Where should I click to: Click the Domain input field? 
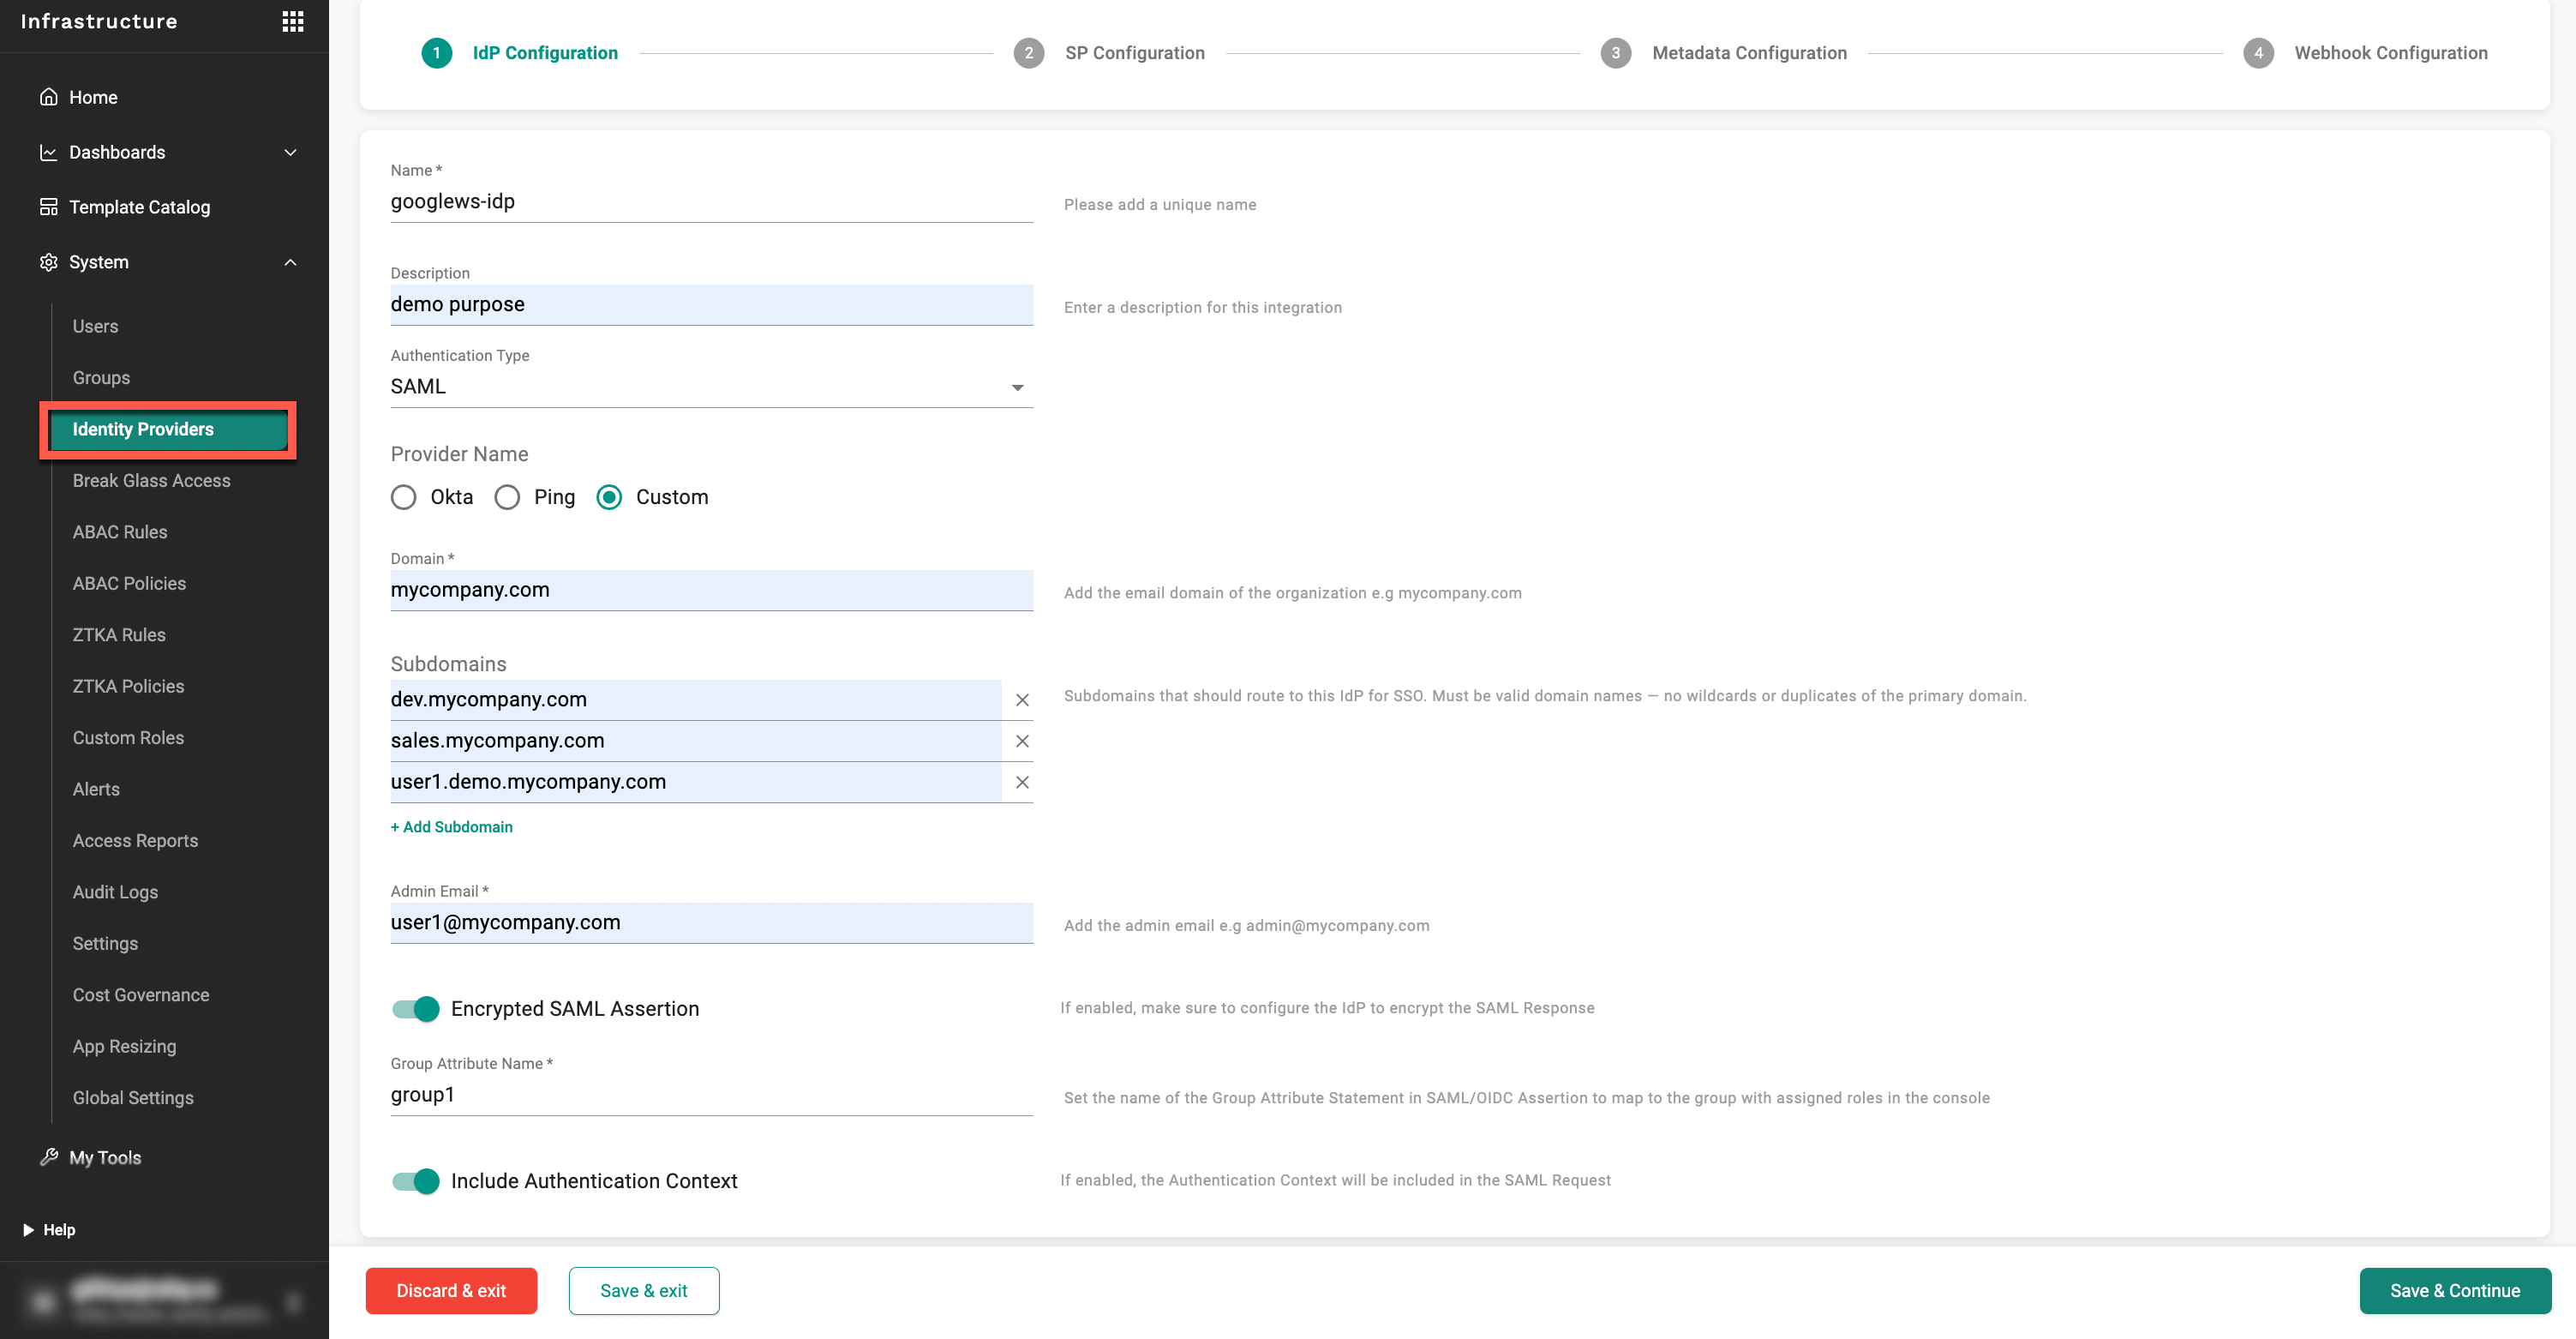pyautogui.click(x=711, y=590)
